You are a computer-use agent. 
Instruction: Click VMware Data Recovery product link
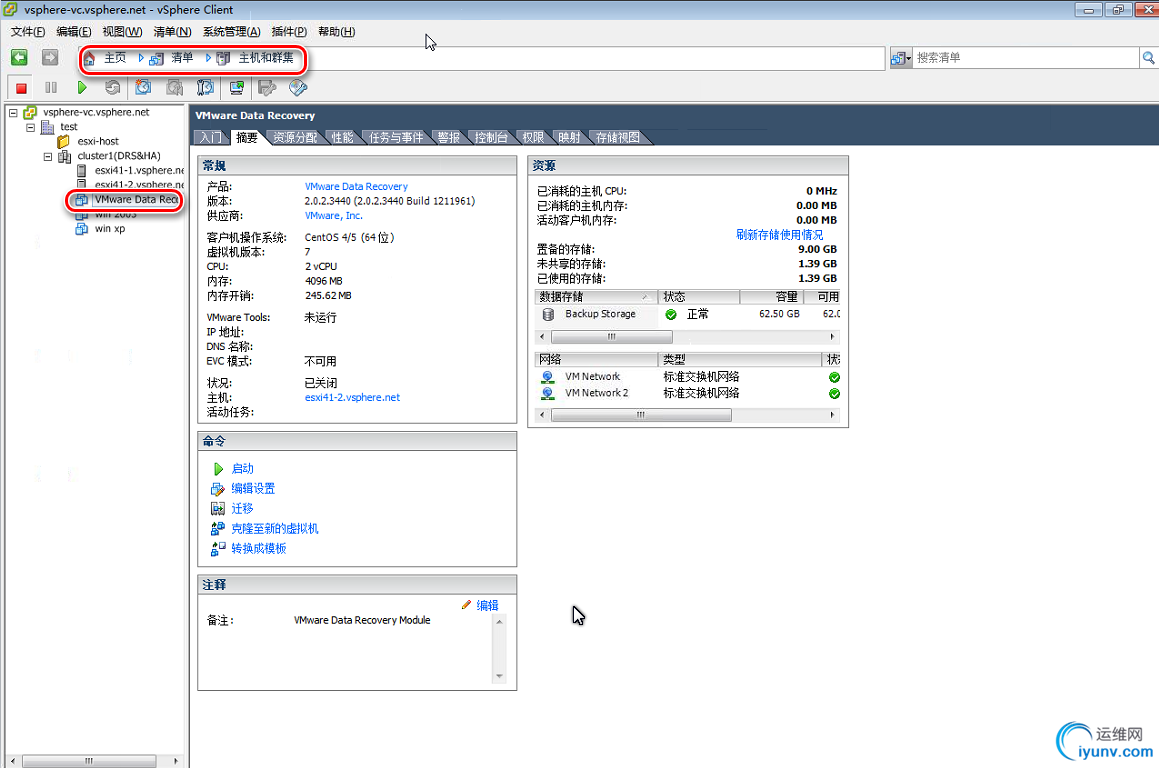[x=356, y=186]
